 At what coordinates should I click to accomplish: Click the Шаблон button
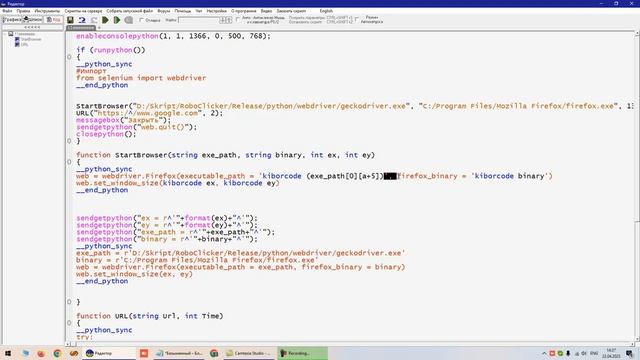point(33,20)
